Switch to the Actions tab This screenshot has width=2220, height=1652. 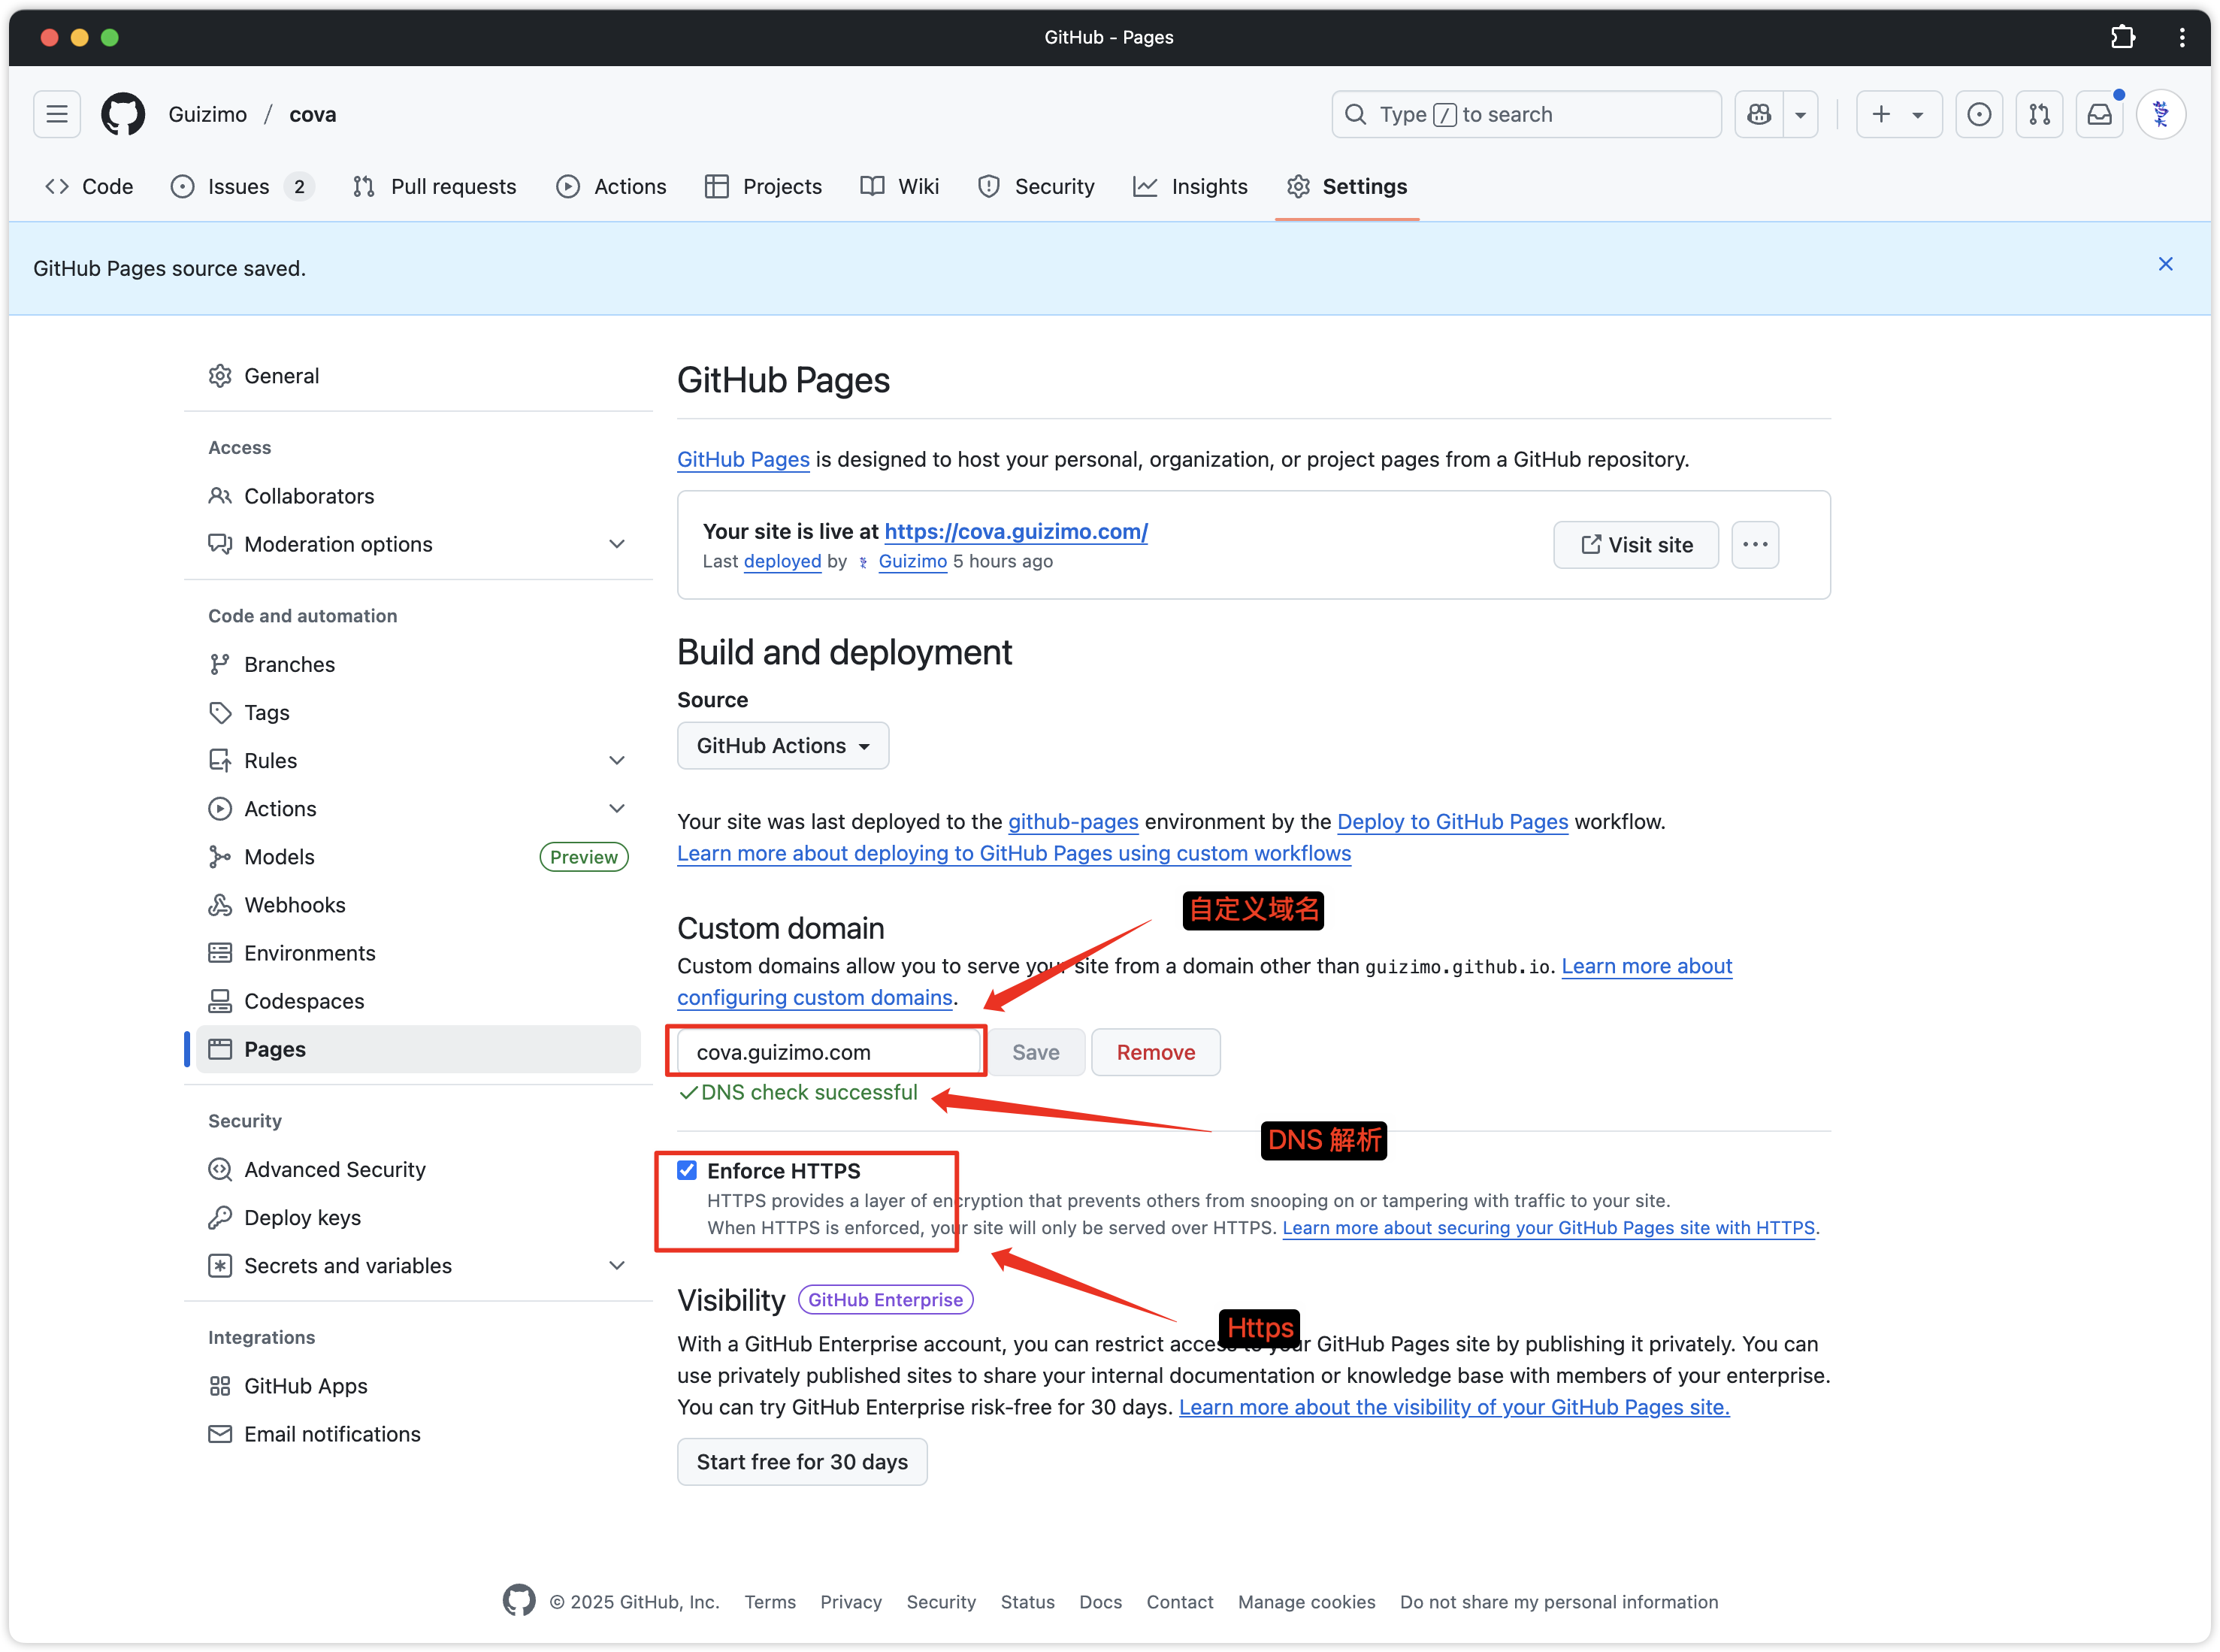tap(611, 187)
